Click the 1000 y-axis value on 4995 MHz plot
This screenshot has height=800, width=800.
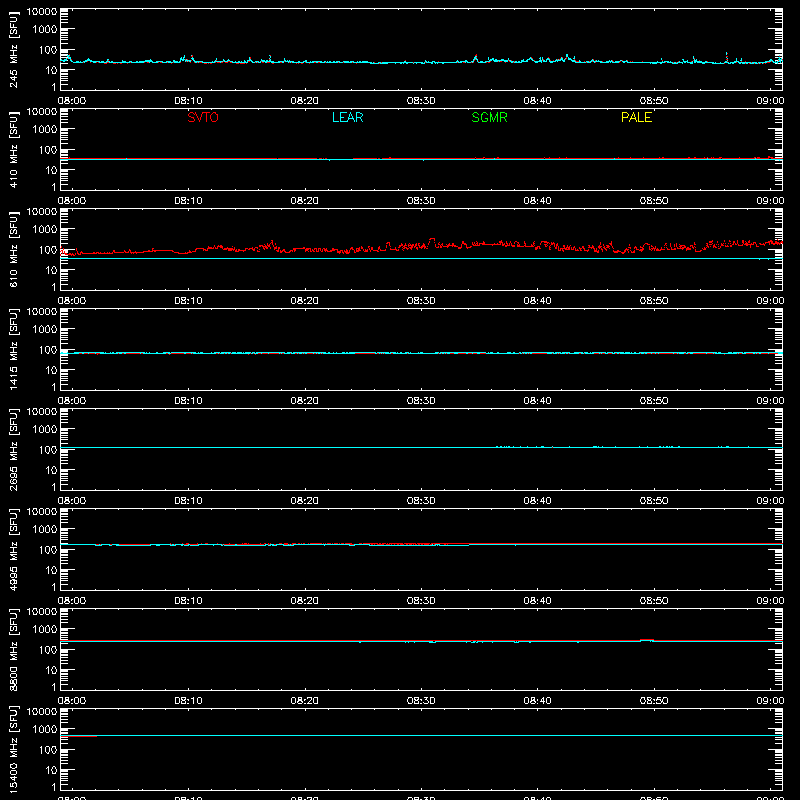tap(45, 530)
